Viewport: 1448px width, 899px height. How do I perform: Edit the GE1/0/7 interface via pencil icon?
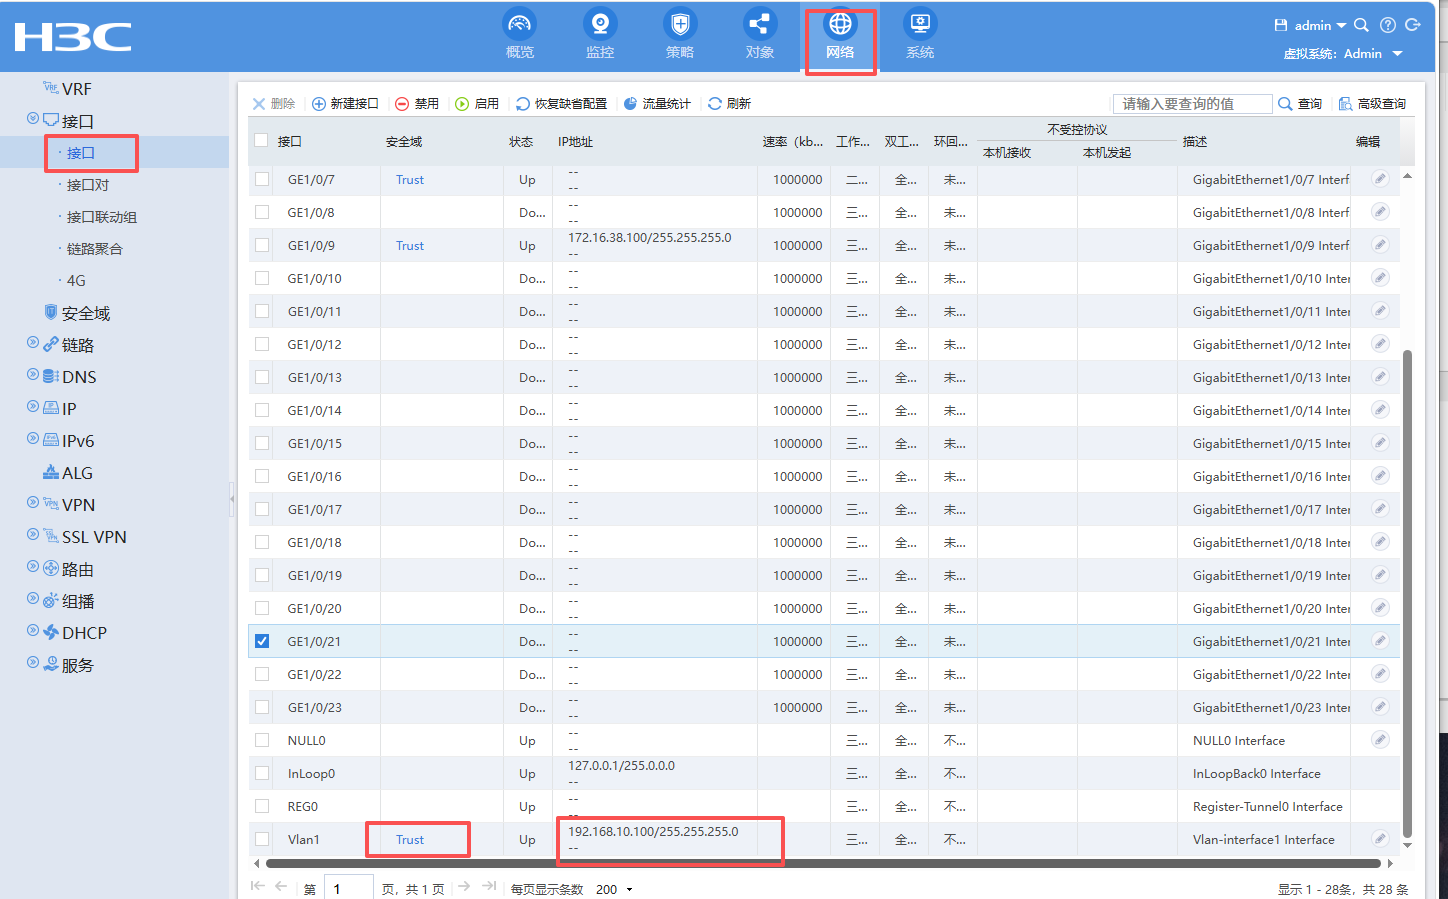(x=1380, y=179)
